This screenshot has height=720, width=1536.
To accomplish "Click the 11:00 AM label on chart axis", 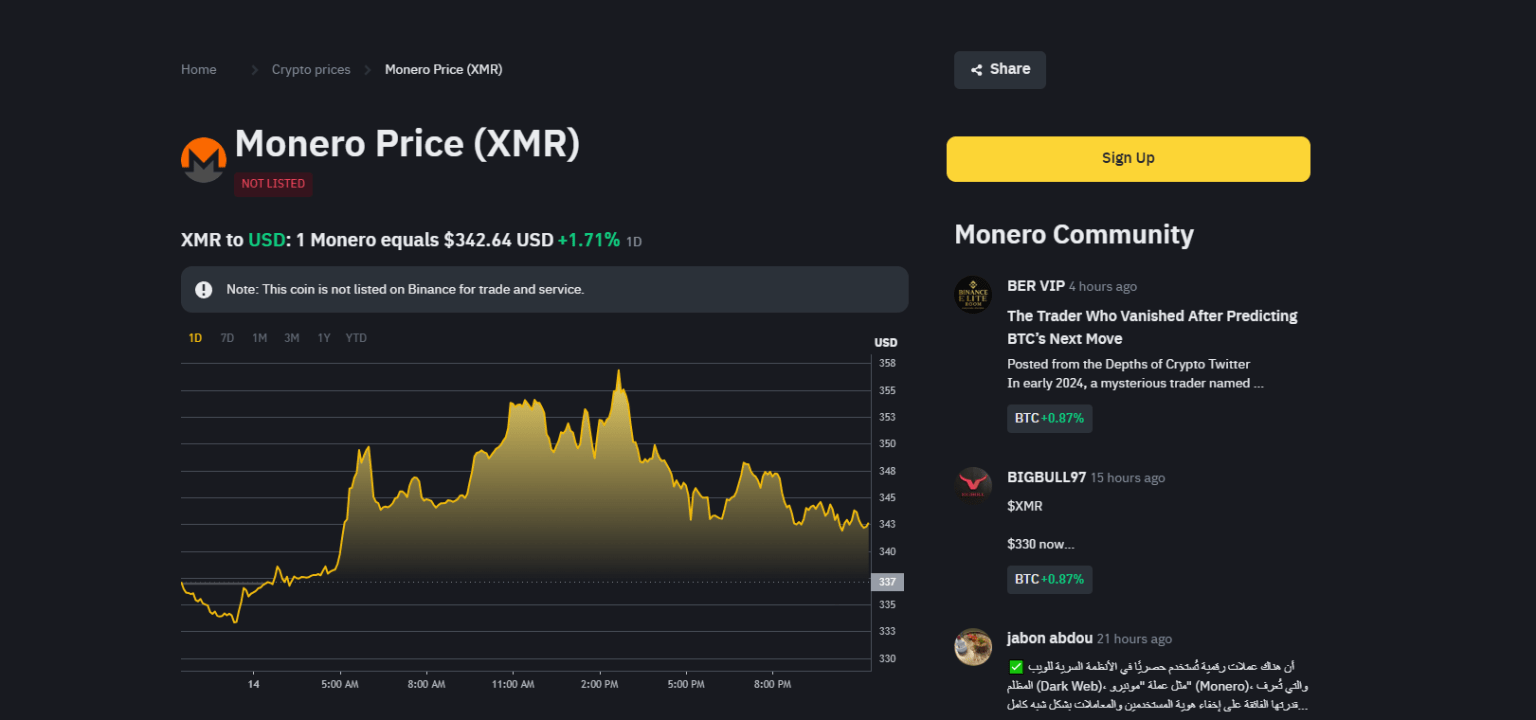I will click(x=513, y=685).
